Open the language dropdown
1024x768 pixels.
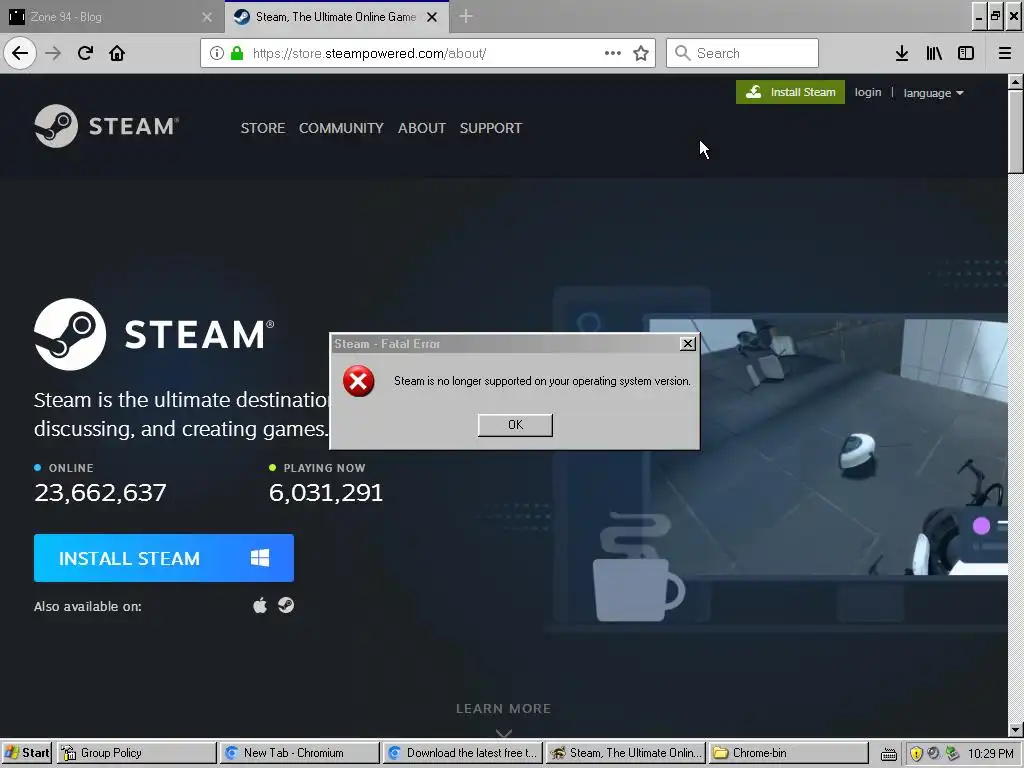tap(933, 93)
